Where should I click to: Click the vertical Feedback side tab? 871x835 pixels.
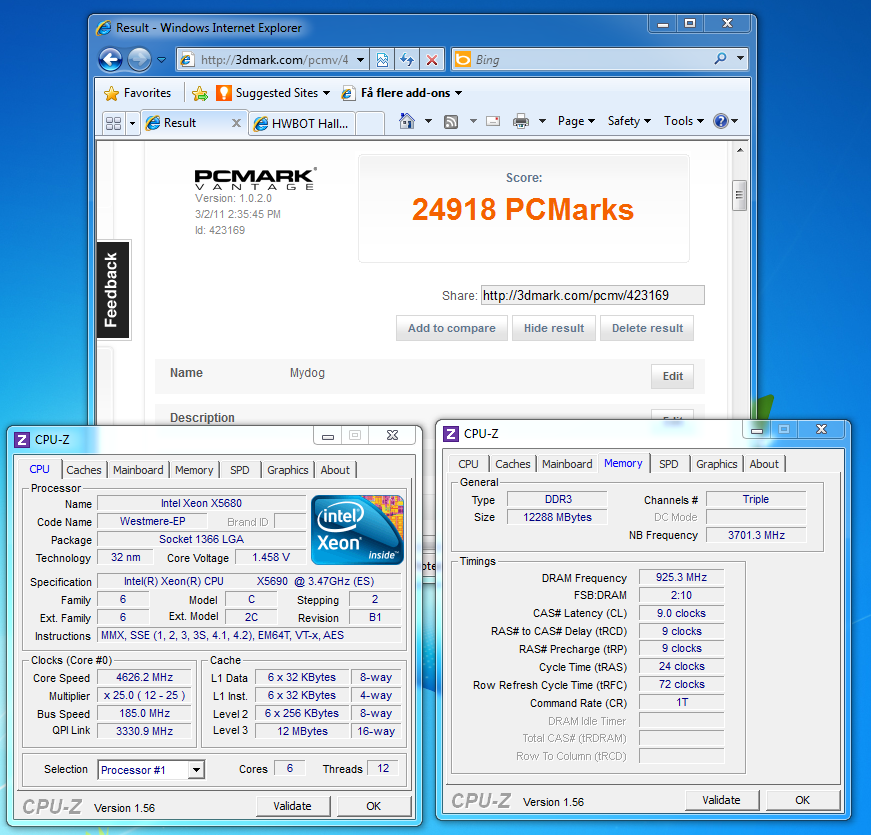click(x=113, y=290)
